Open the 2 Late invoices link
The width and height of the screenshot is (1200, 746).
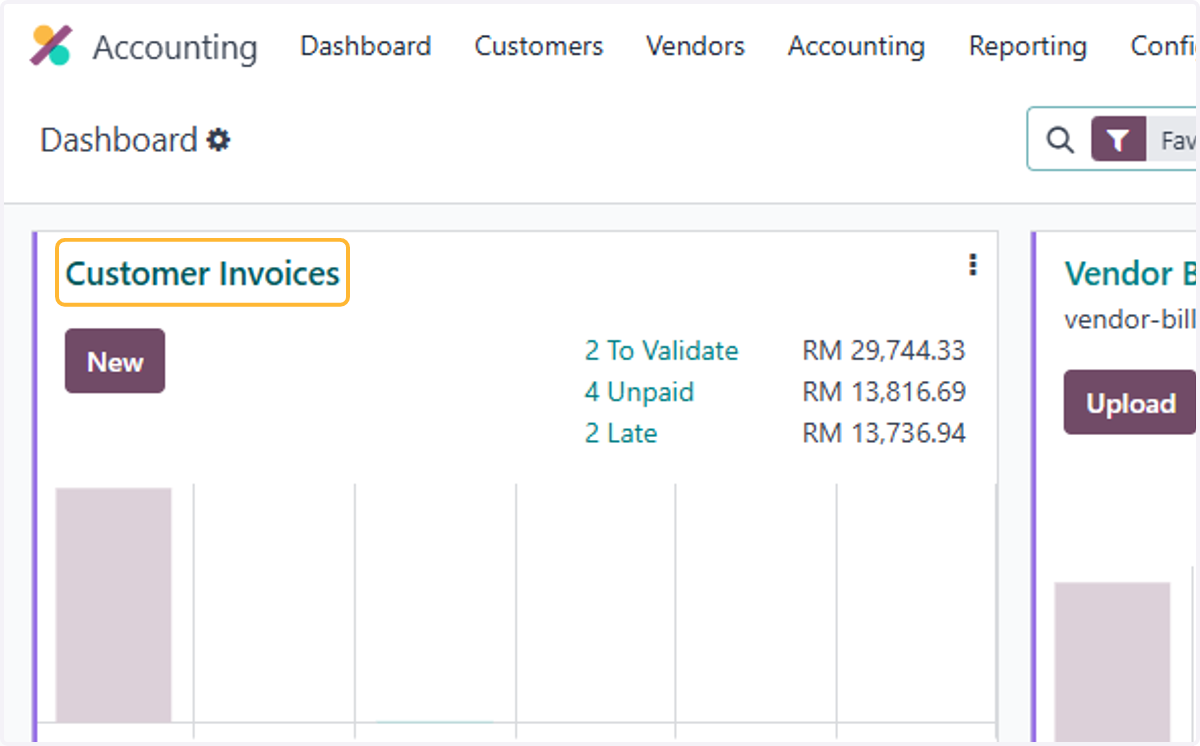click(x=621, y=433)
